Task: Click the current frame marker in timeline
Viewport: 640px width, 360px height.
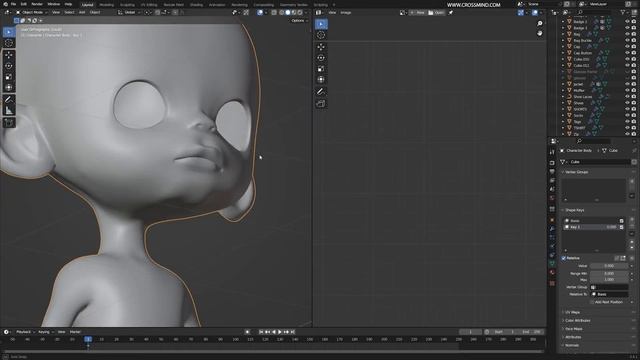Action: coord(88,340)
